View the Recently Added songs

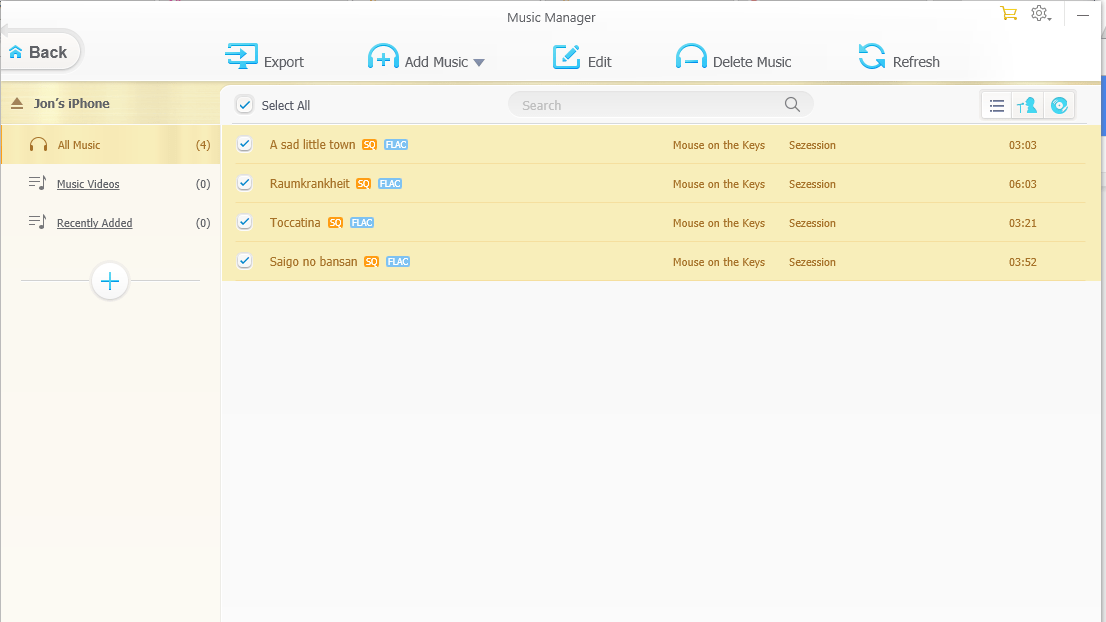94,222
